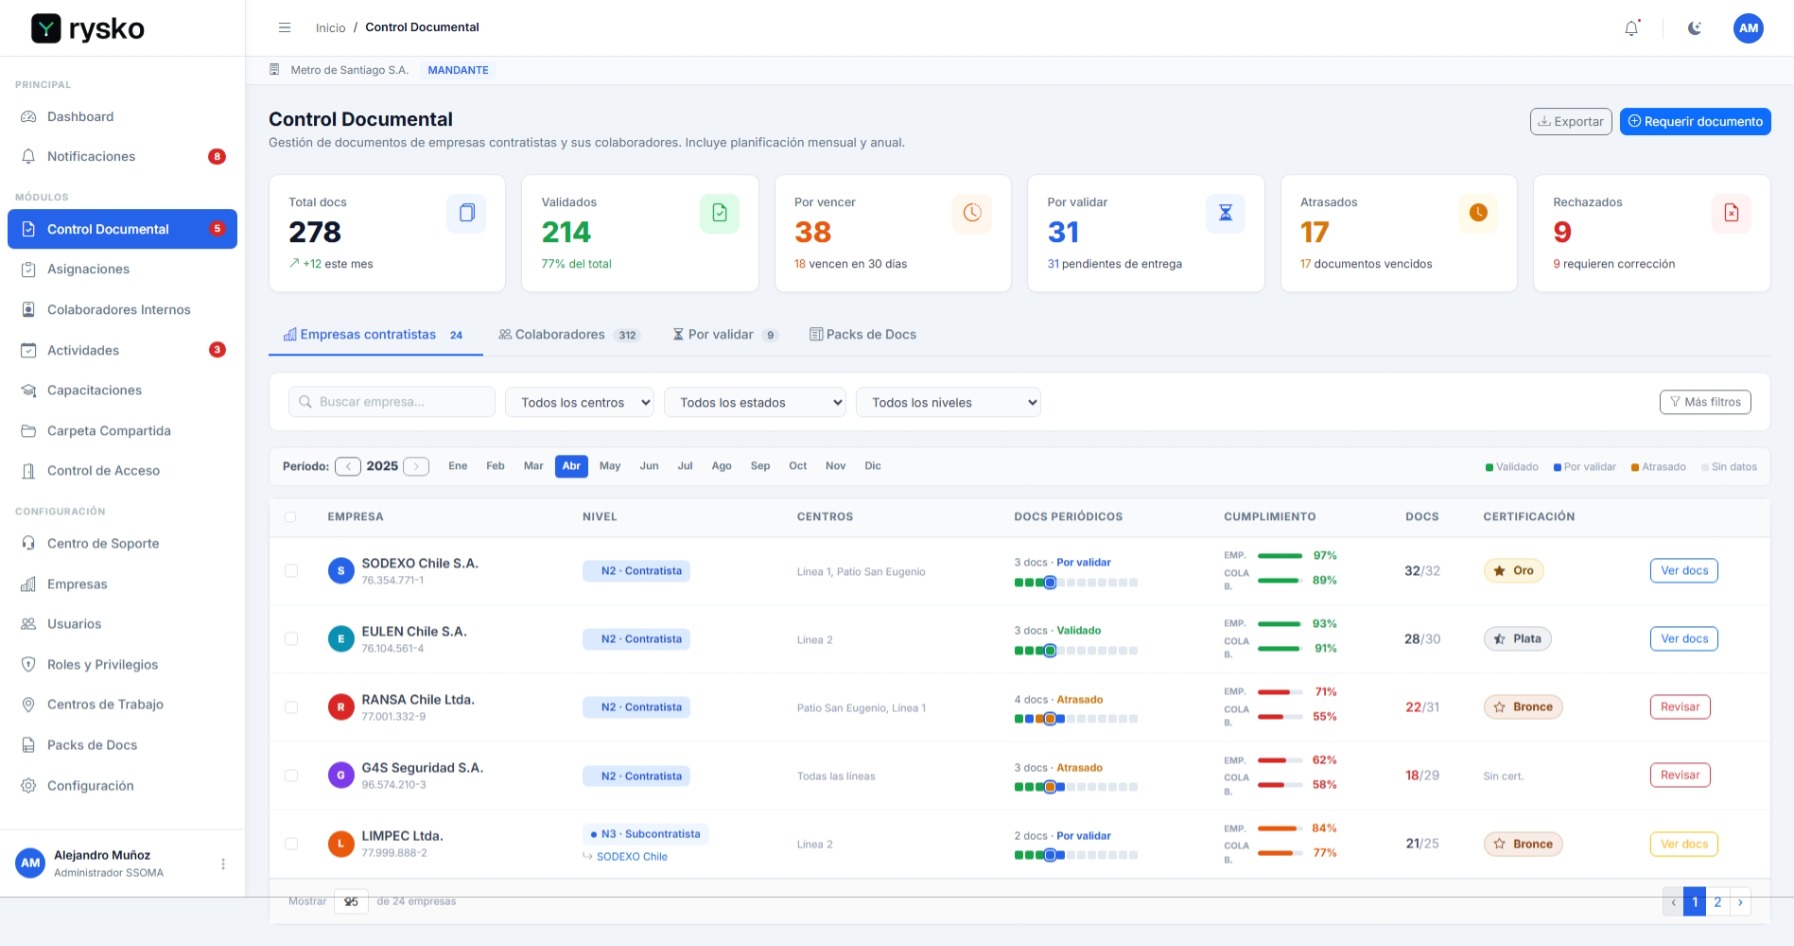Go to Asignaciones module
1794x946 pixels.
[x=122, y=269]
